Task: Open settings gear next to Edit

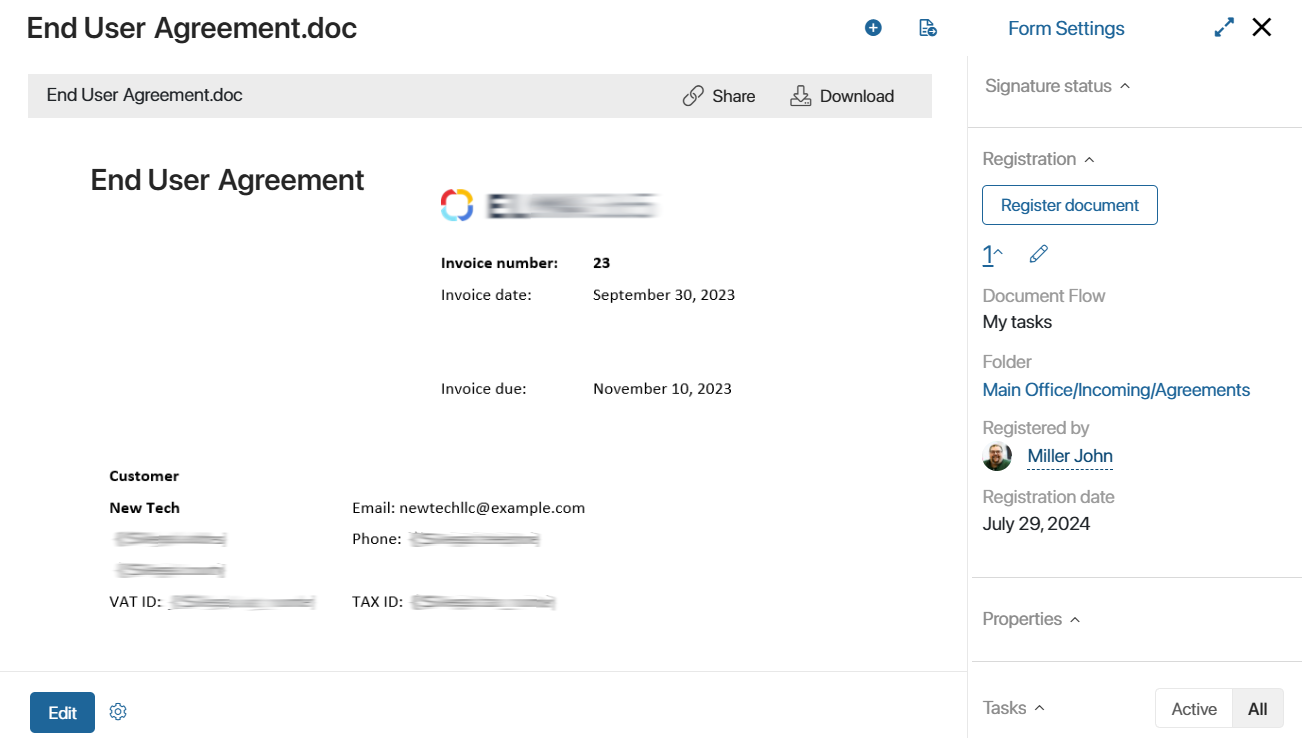Action: pos(118,712)
